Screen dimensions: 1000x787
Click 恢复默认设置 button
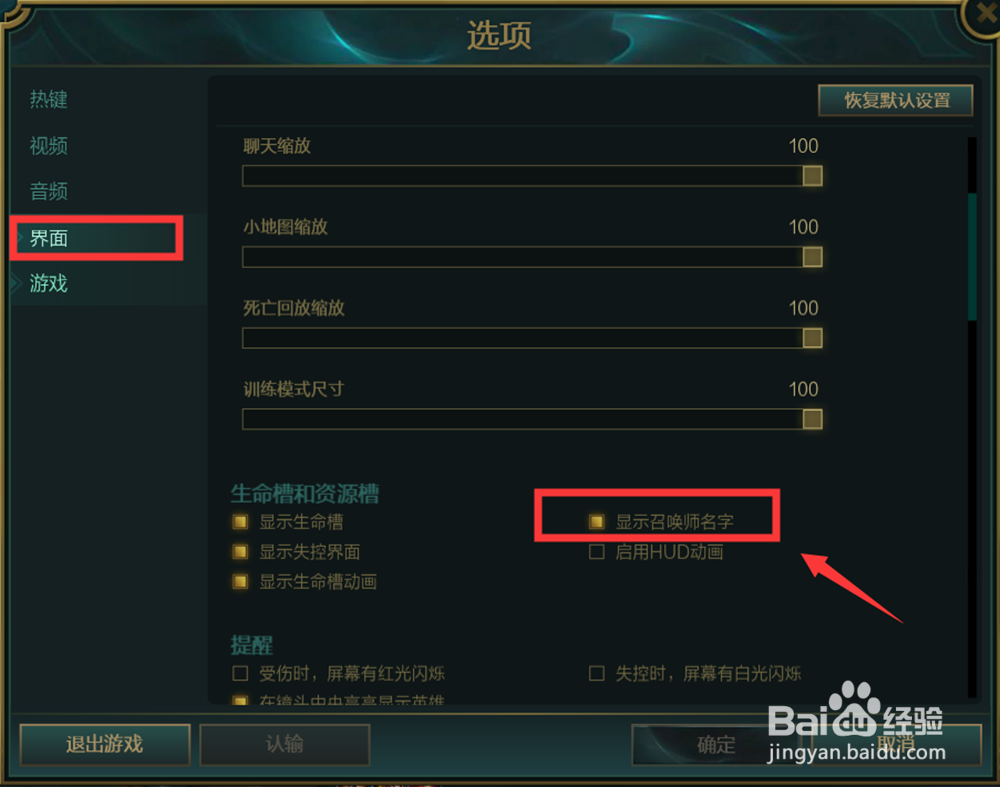(x=895, y=100)
